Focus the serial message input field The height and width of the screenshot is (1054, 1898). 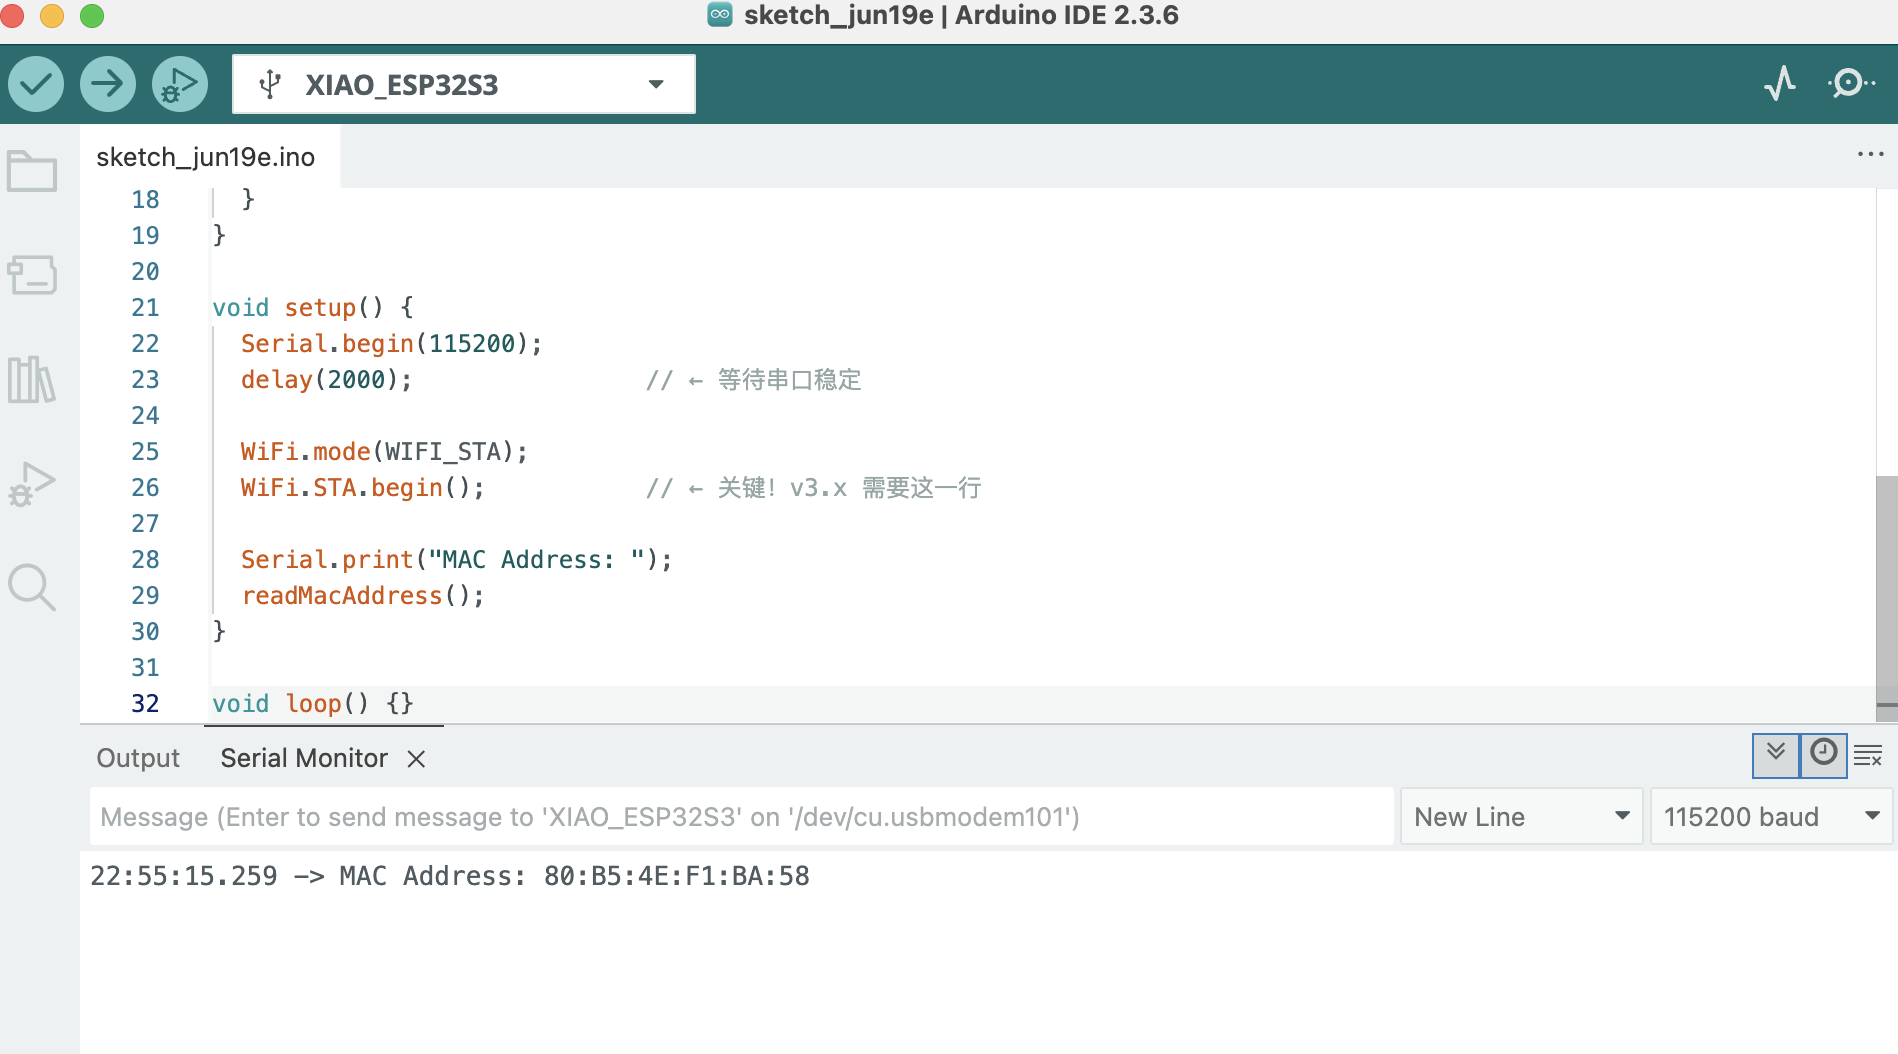(x=741, y=817)
